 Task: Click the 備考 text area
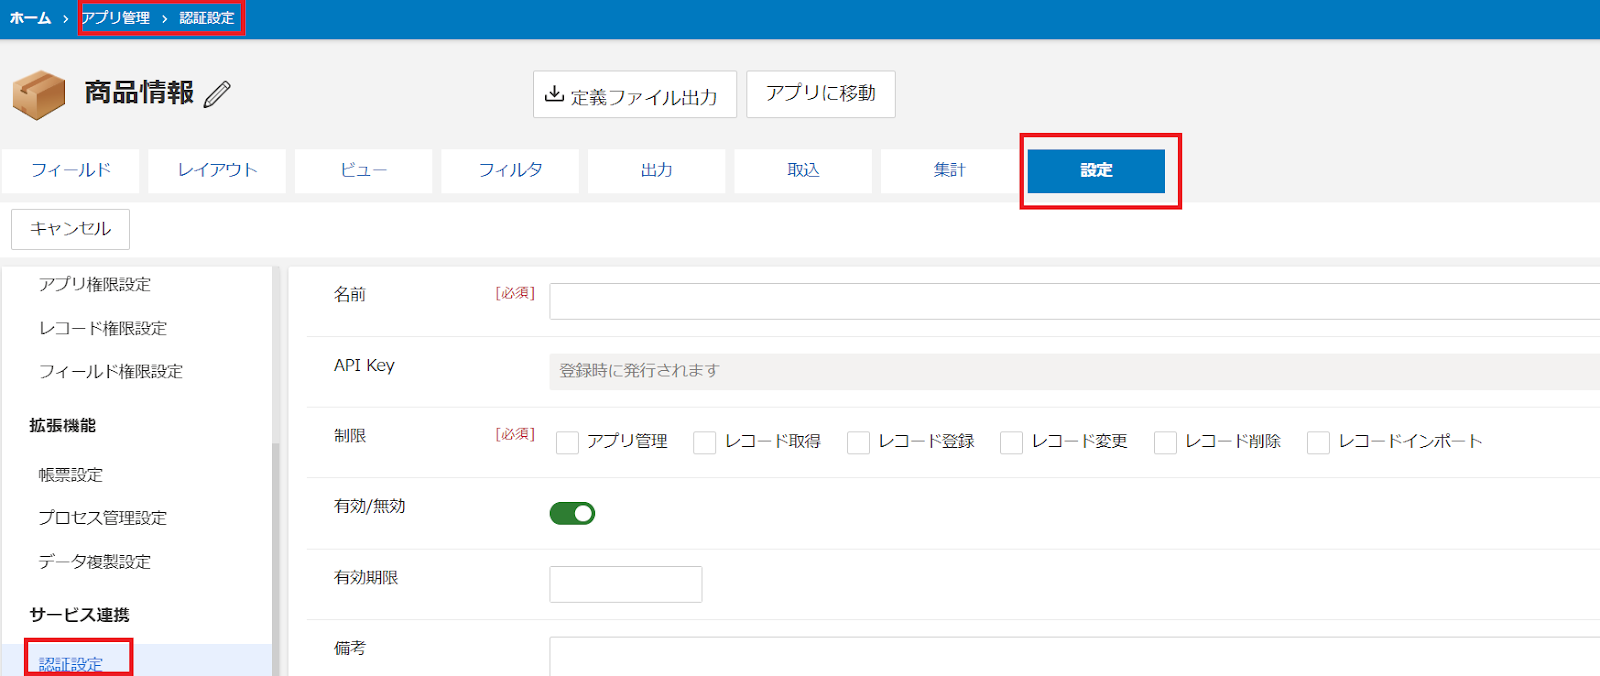point(1074,656)
